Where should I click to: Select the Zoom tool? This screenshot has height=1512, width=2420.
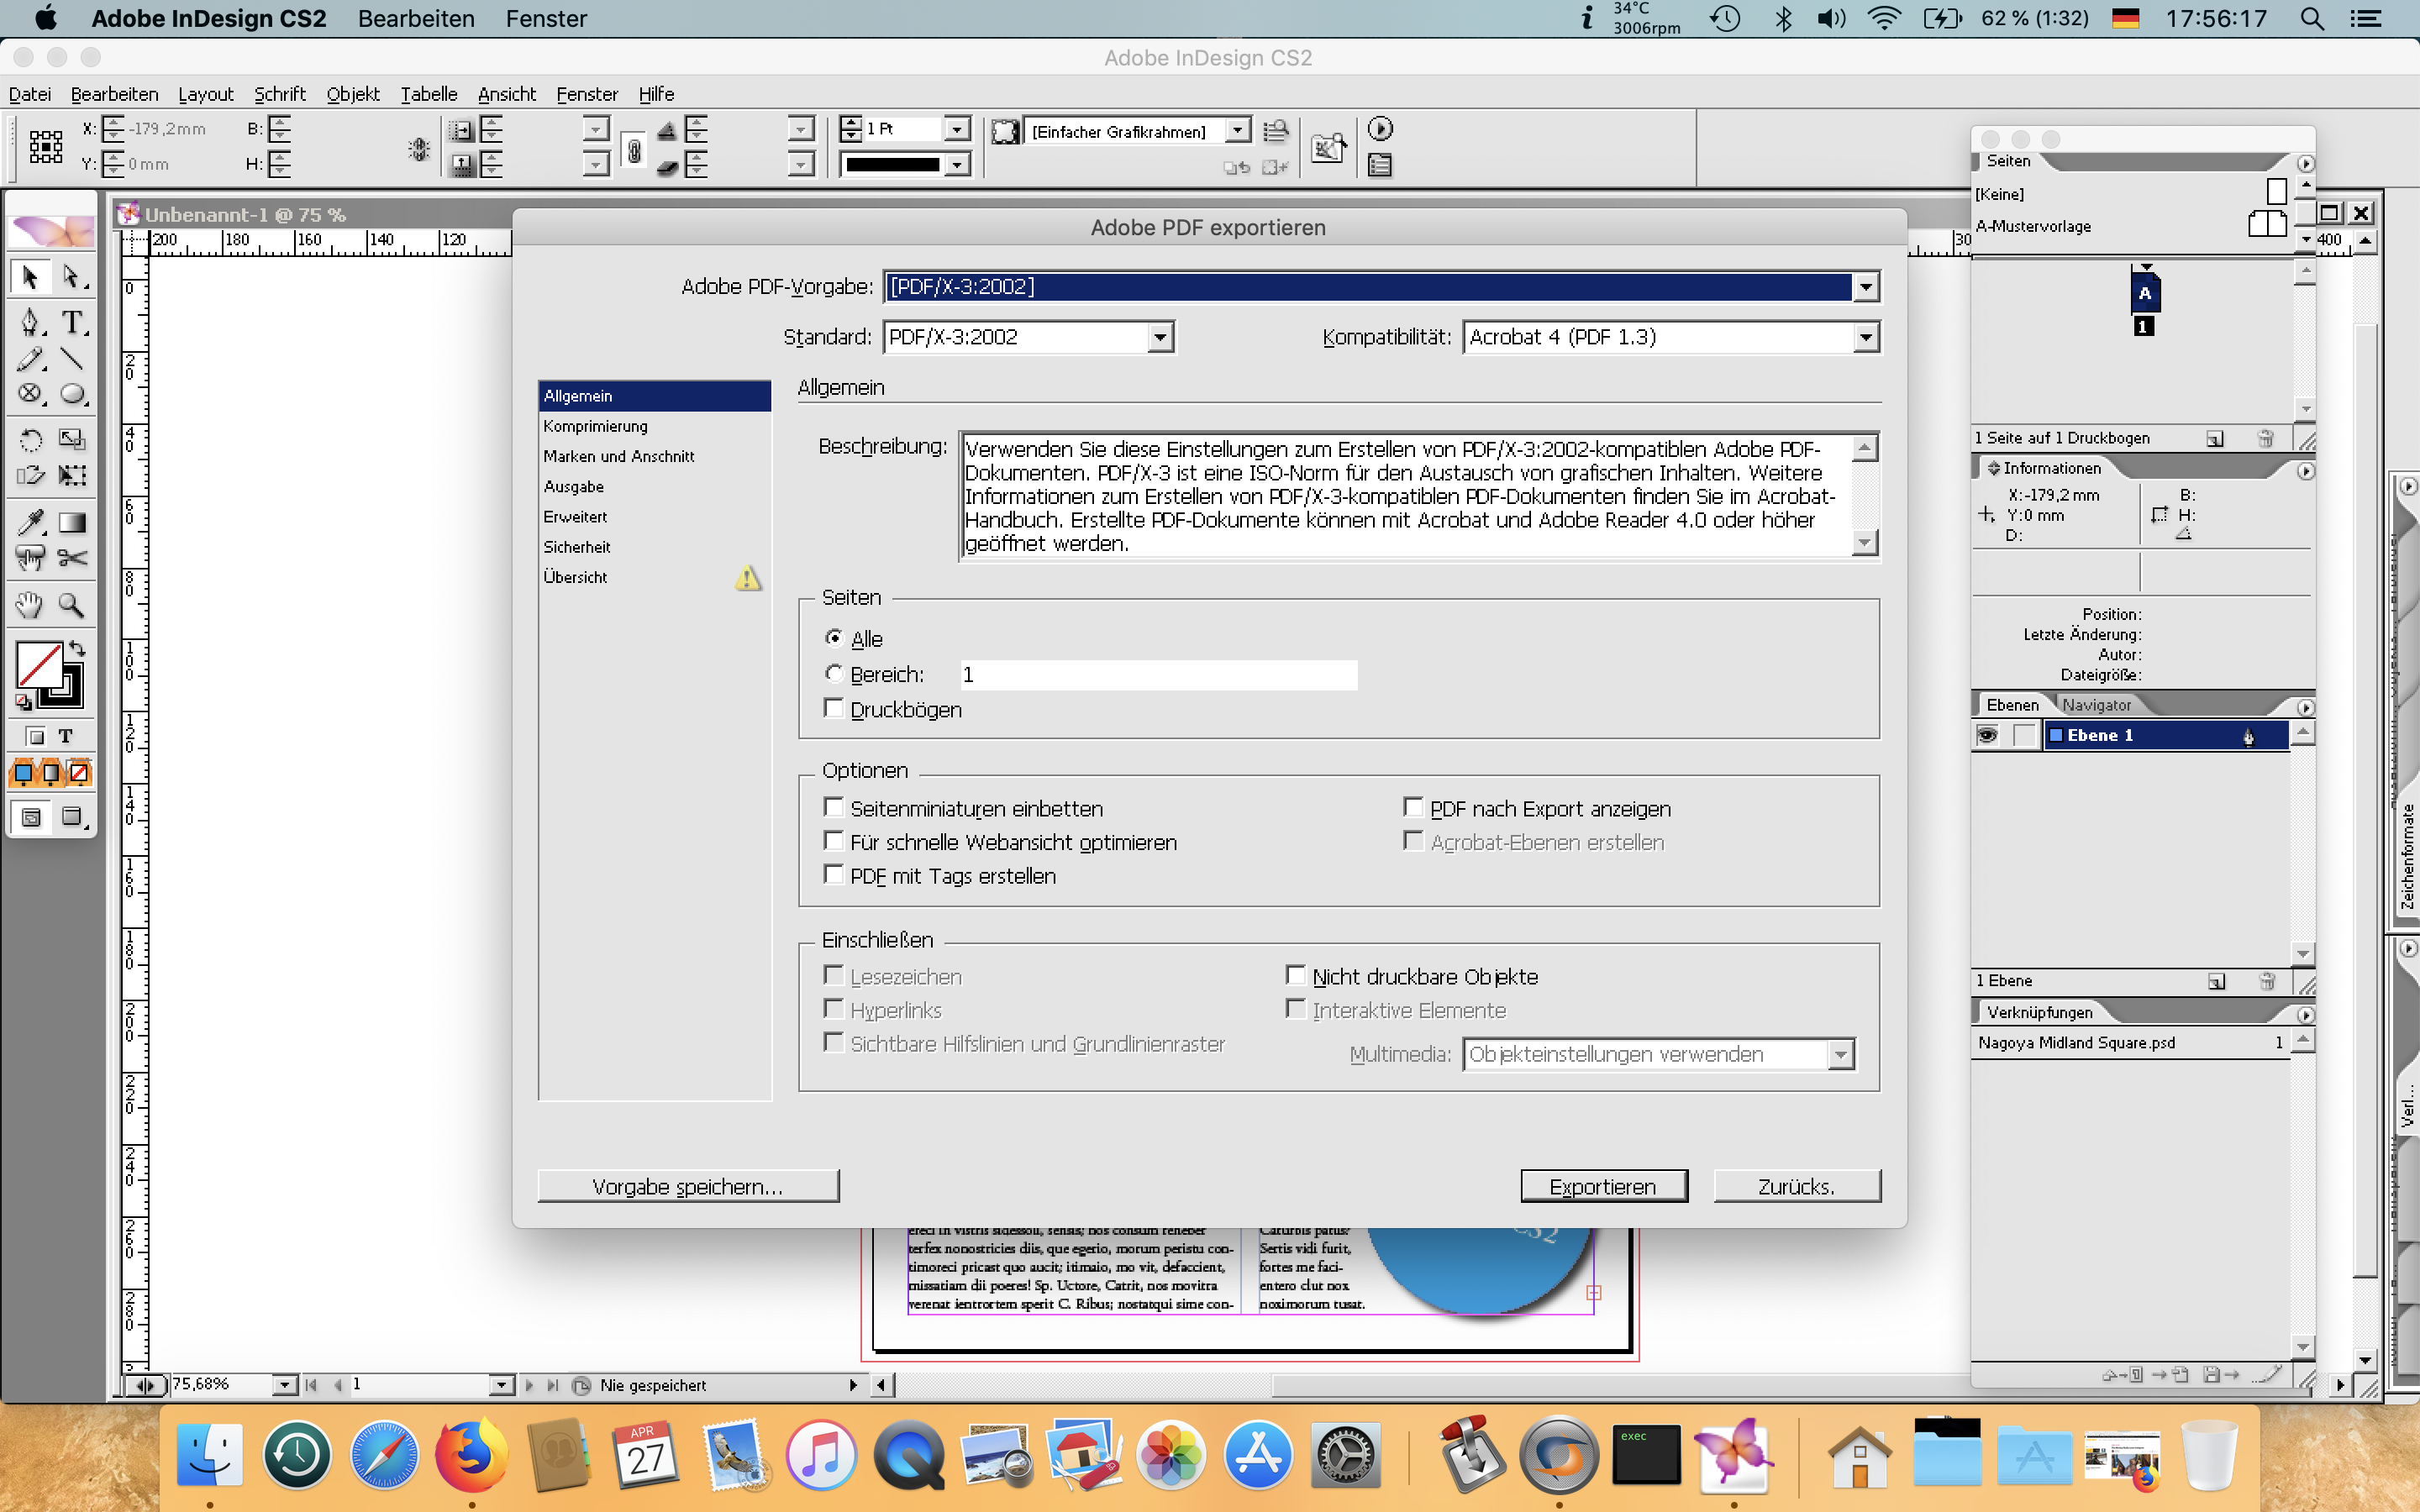pos(74,604)
